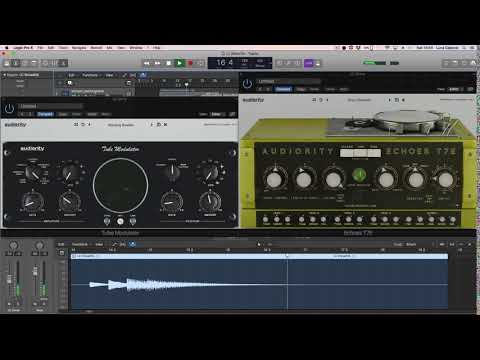Viewport: 480px width, 360px height.
Task: Click amplitude Depth knob on Tube Modulator
Action: tap(70, 201)
